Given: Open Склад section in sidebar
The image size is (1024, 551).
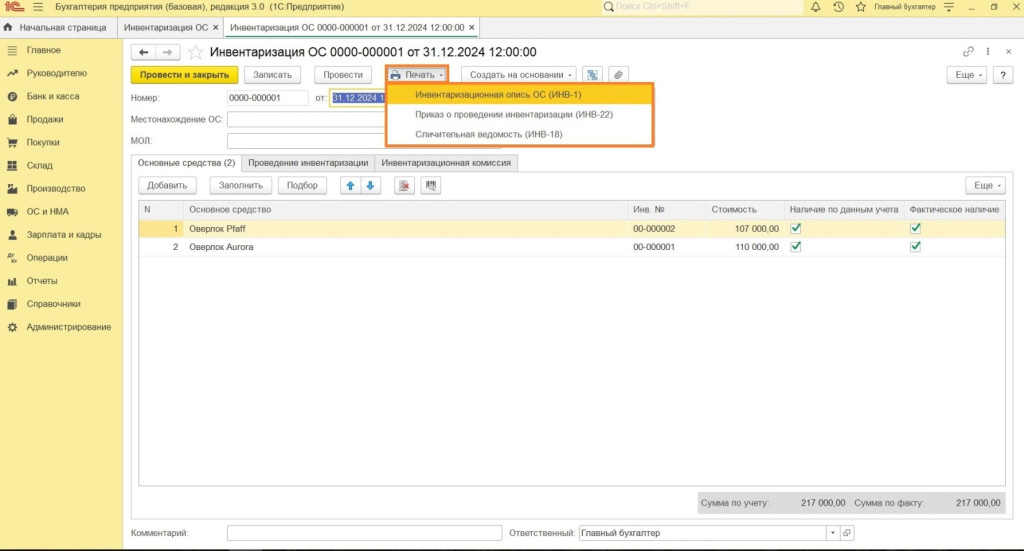Looking at the screenshot, I should click(39, 166).
